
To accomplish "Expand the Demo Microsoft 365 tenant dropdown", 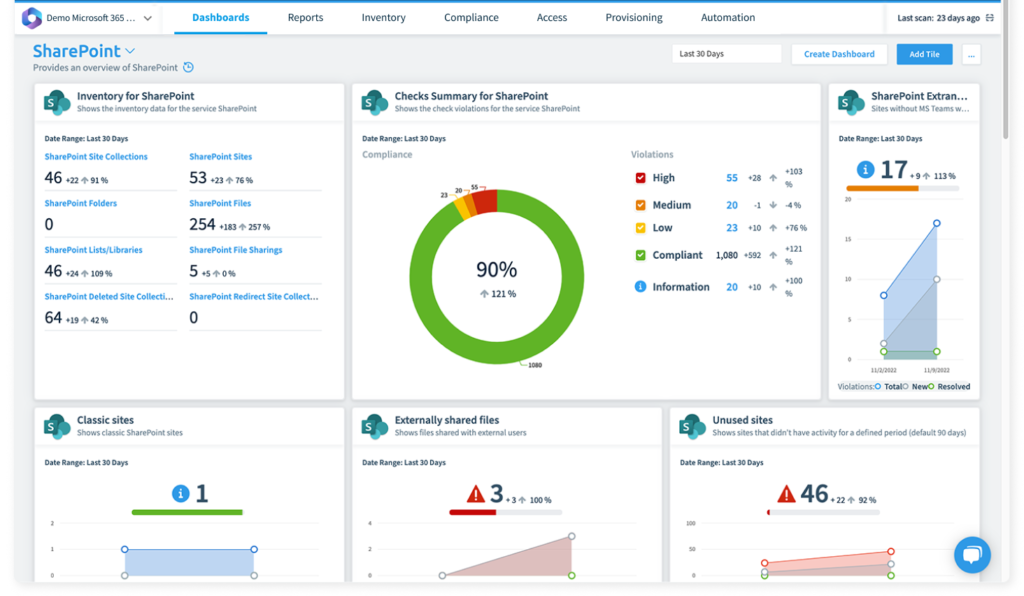I will pos(148,18).
